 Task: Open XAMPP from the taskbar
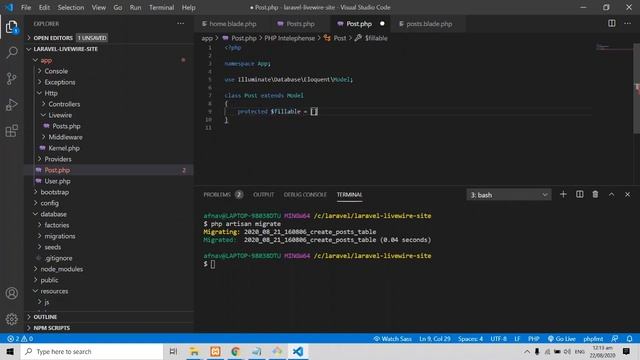point(215,351)
